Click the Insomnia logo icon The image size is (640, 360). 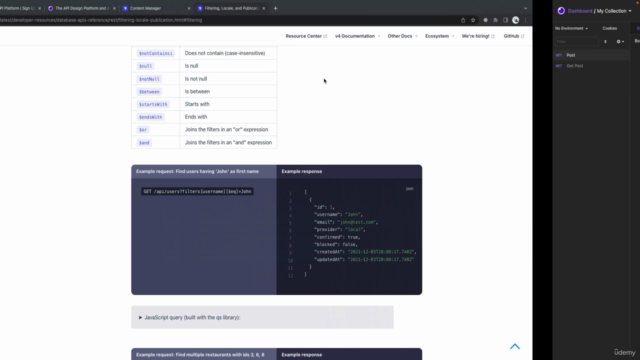pos(561,11)
